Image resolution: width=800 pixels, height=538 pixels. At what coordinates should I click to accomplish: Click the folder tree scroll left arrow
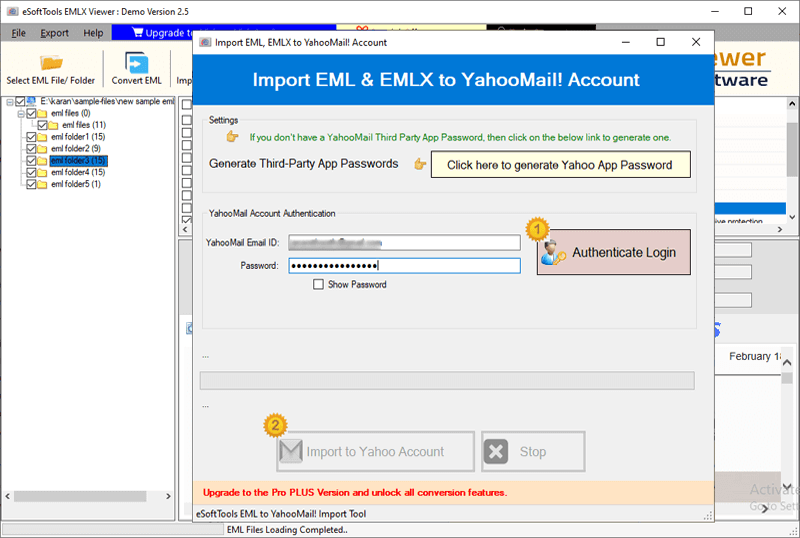pyautogui.click(x=7, y=496)
